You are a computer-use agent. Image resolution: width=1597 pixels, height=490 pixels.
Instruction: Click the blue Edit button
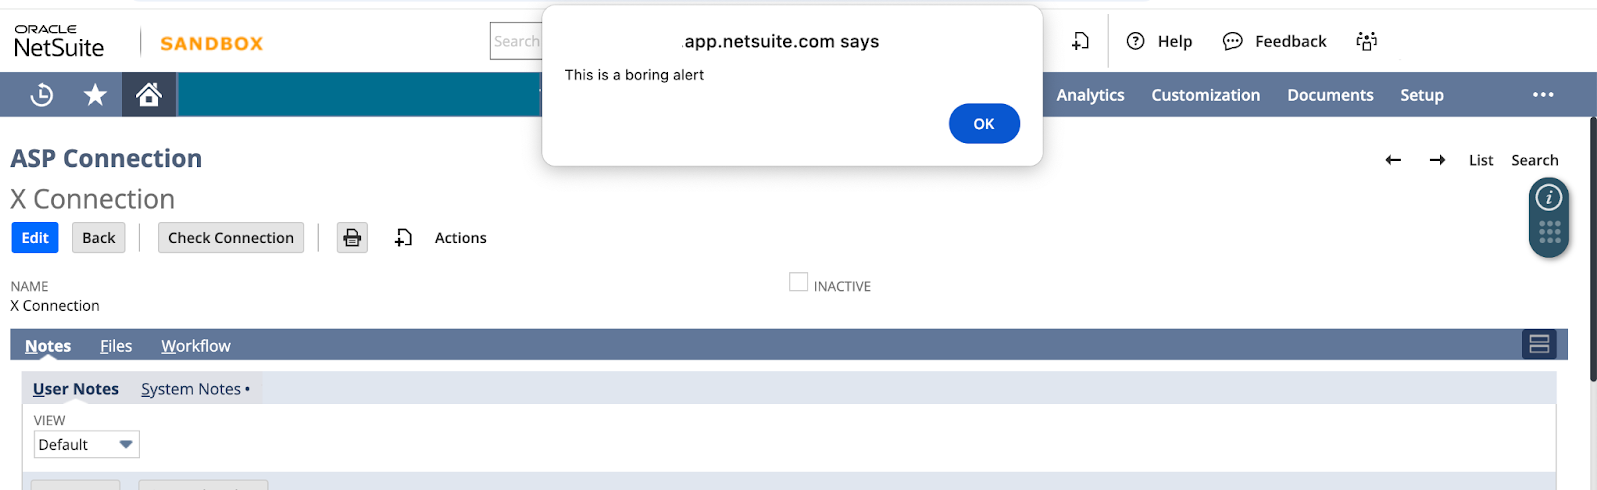point(35,238)
